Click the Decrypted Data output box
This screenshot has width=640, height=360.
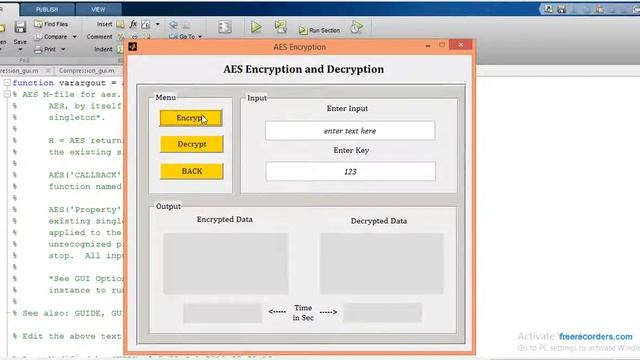click(381, 264)
